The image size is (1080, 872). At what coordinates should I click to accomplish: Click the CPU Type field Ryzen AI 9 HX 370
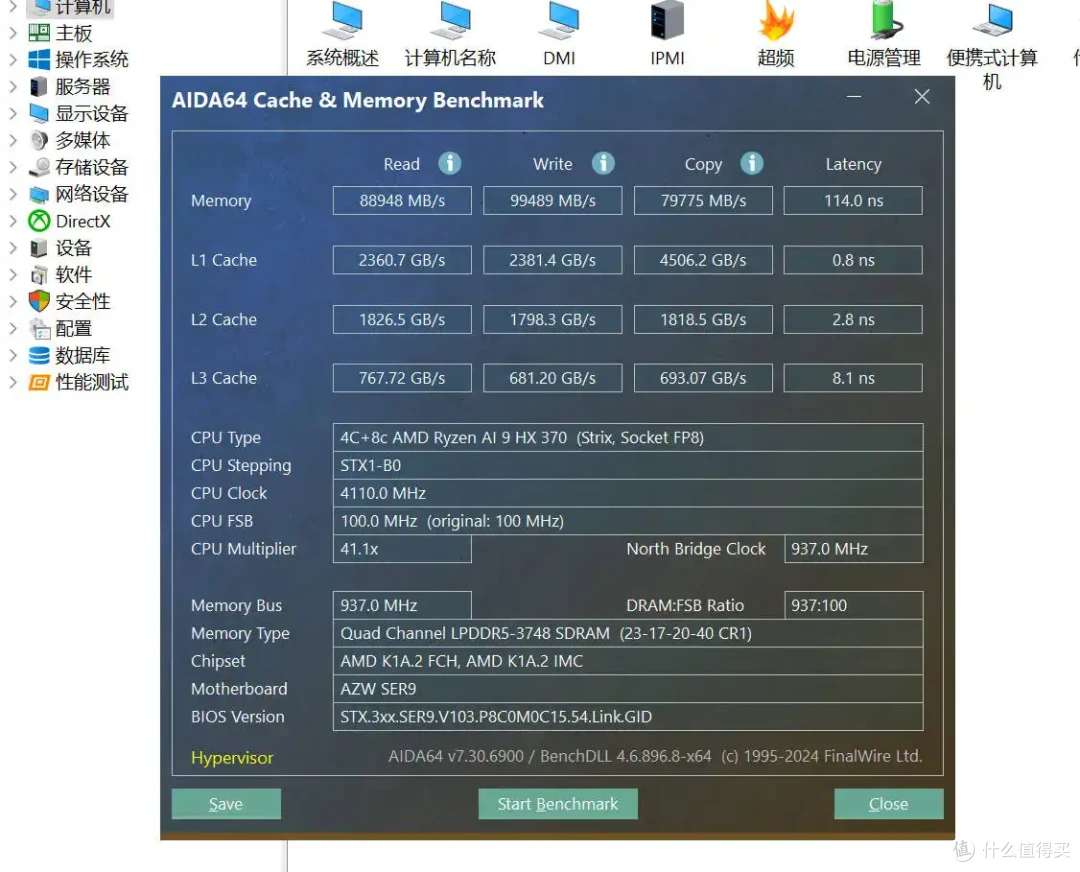click(x=628, y=437)
